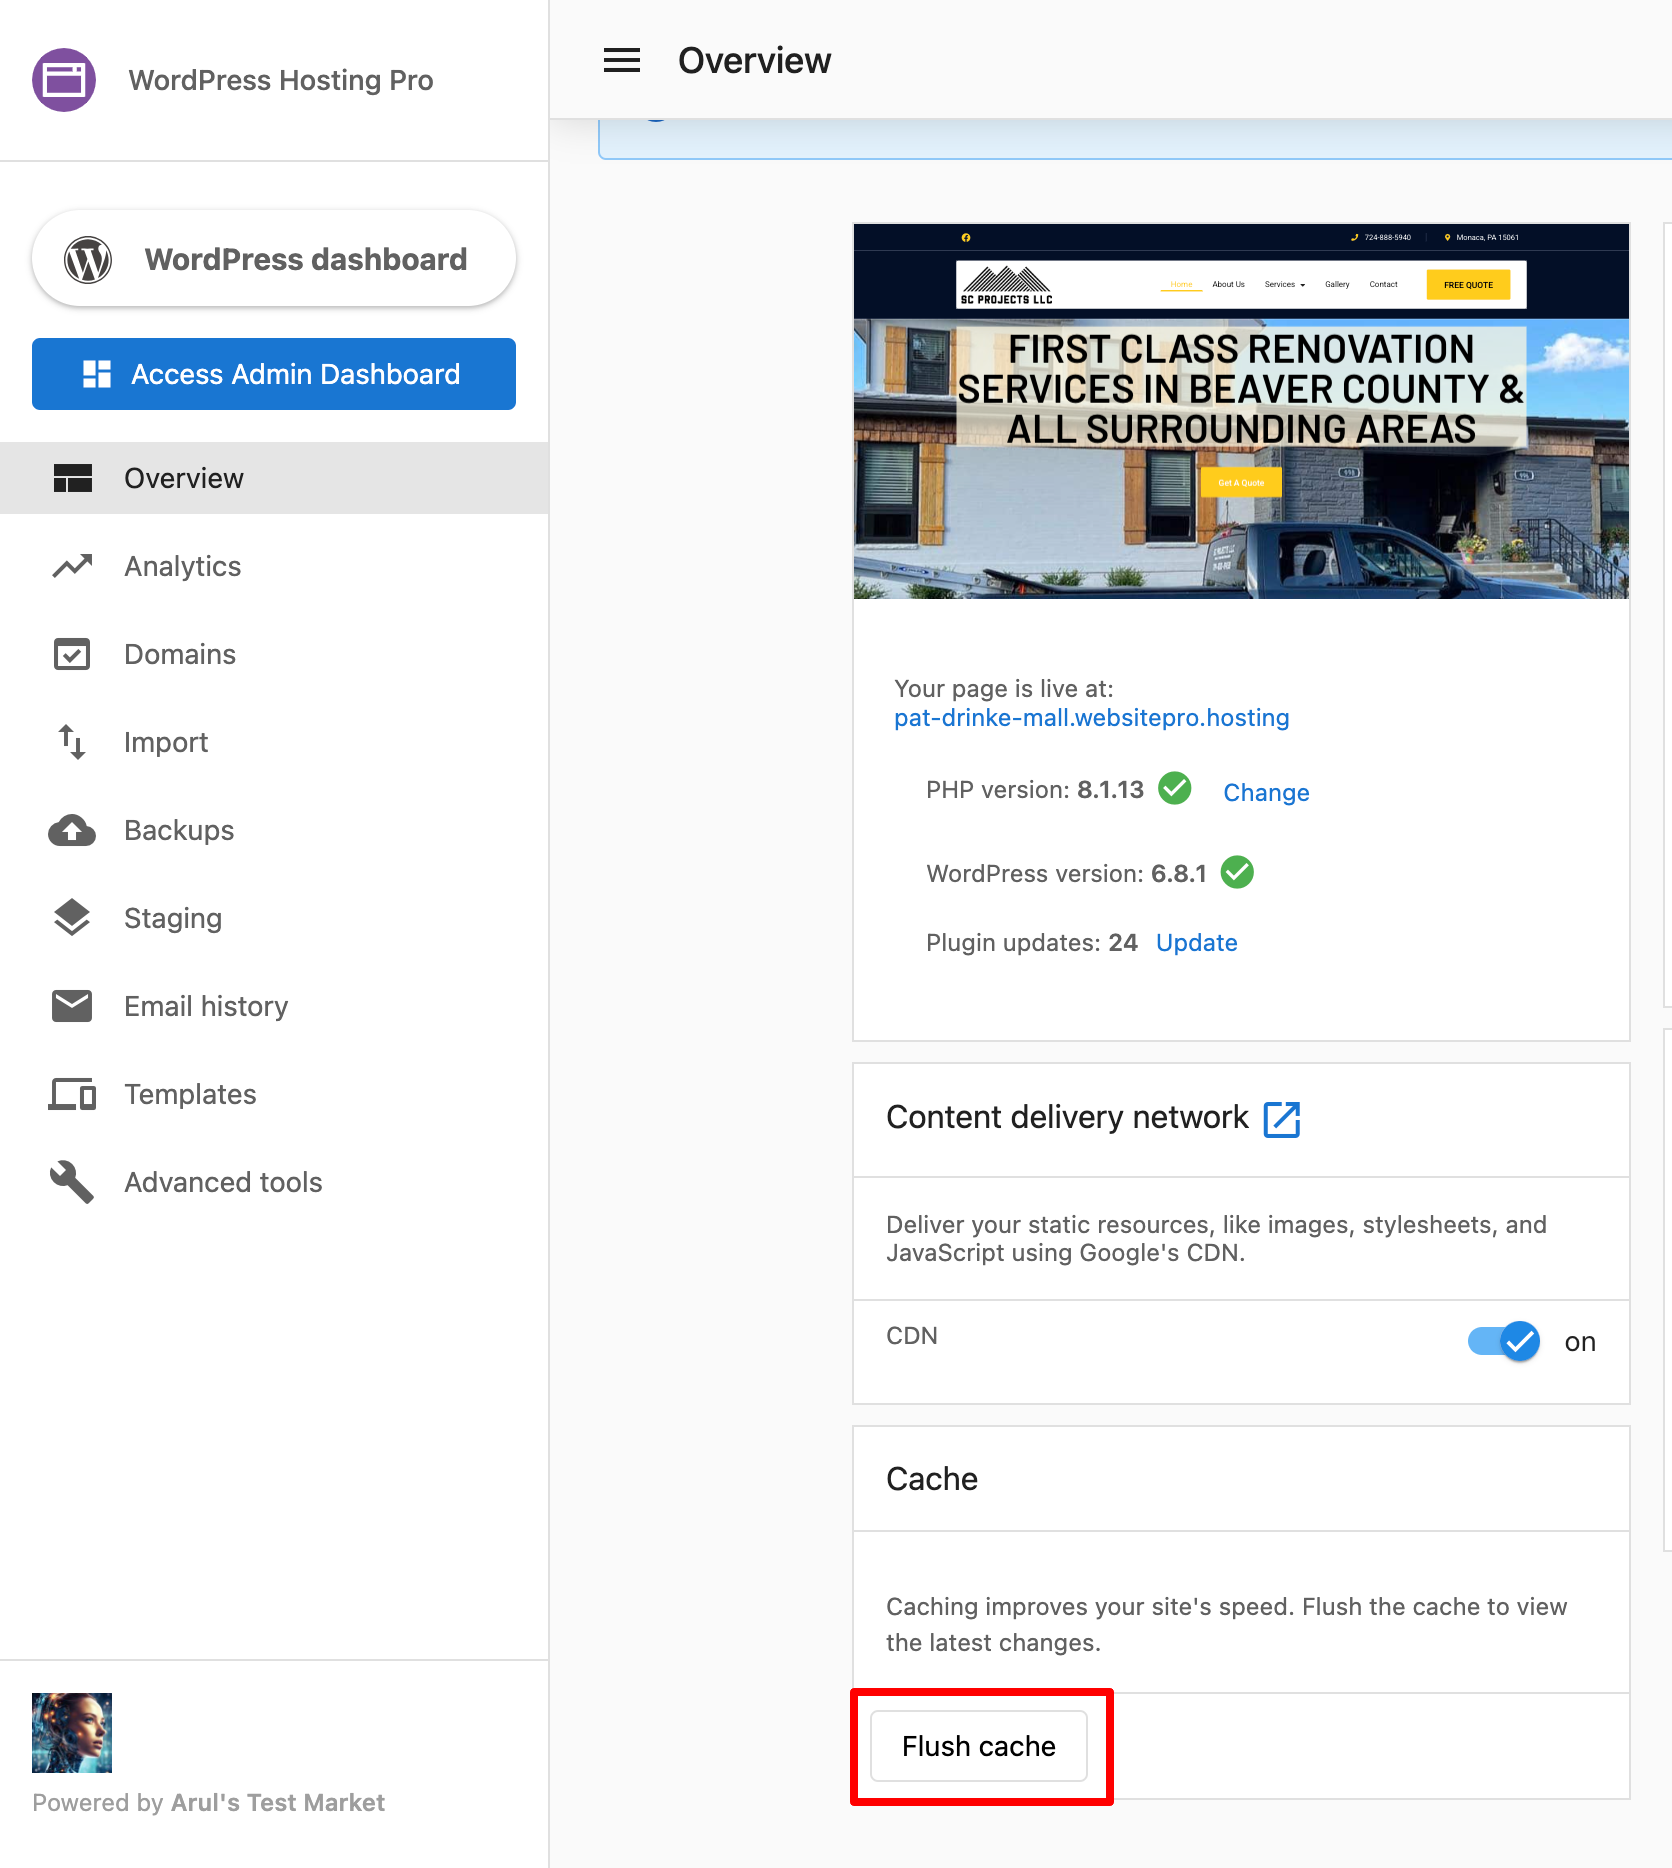
Task: Click the Email history envelope icon
Action: 72,1006
